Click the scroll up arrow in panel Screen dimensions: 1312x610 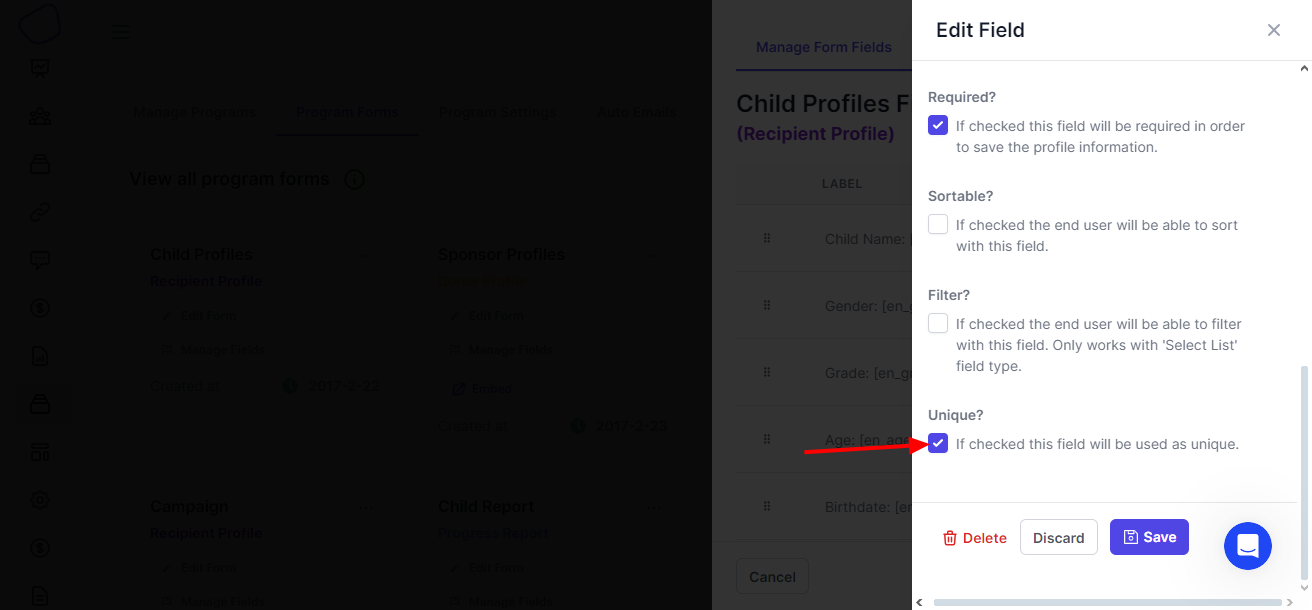1303,69
